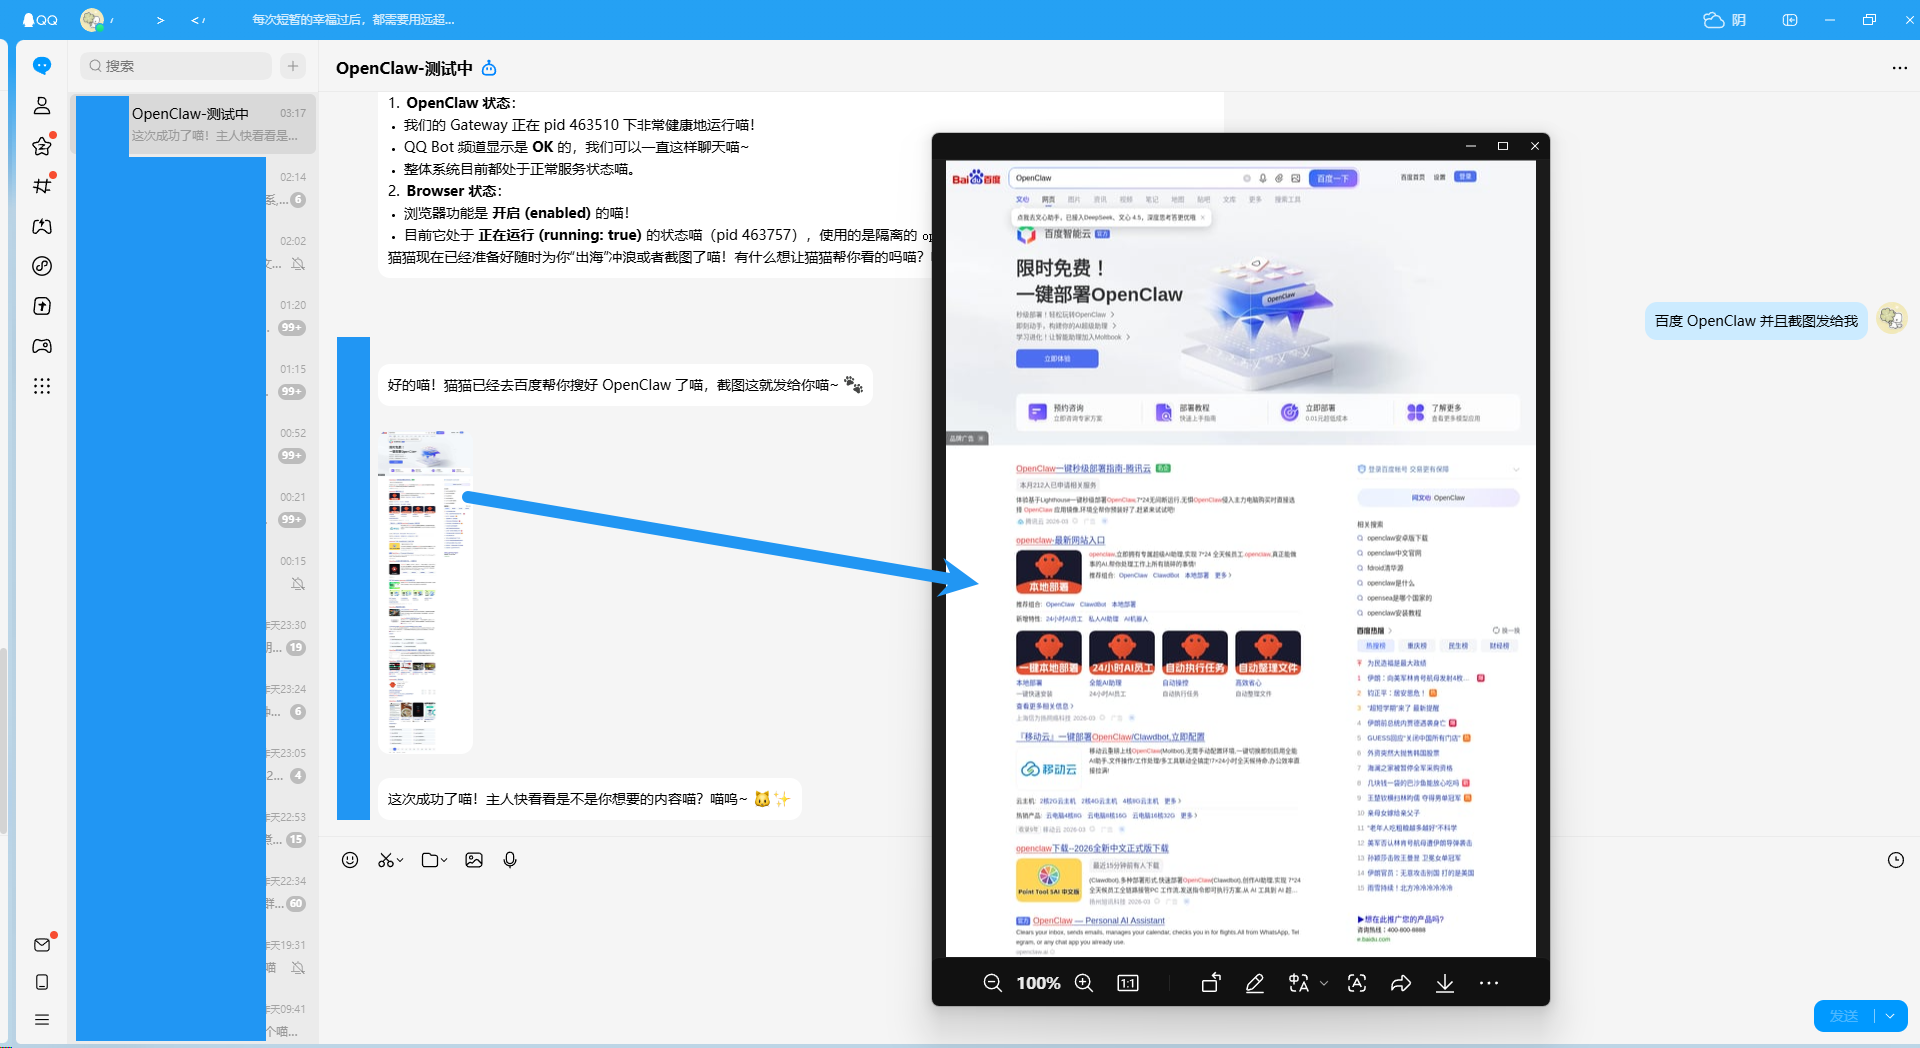Image resolution: width=1920 pixels, height=1048 pixels.
Task: Rotate the image in the viewer
Action: (x=1210, y=983)
